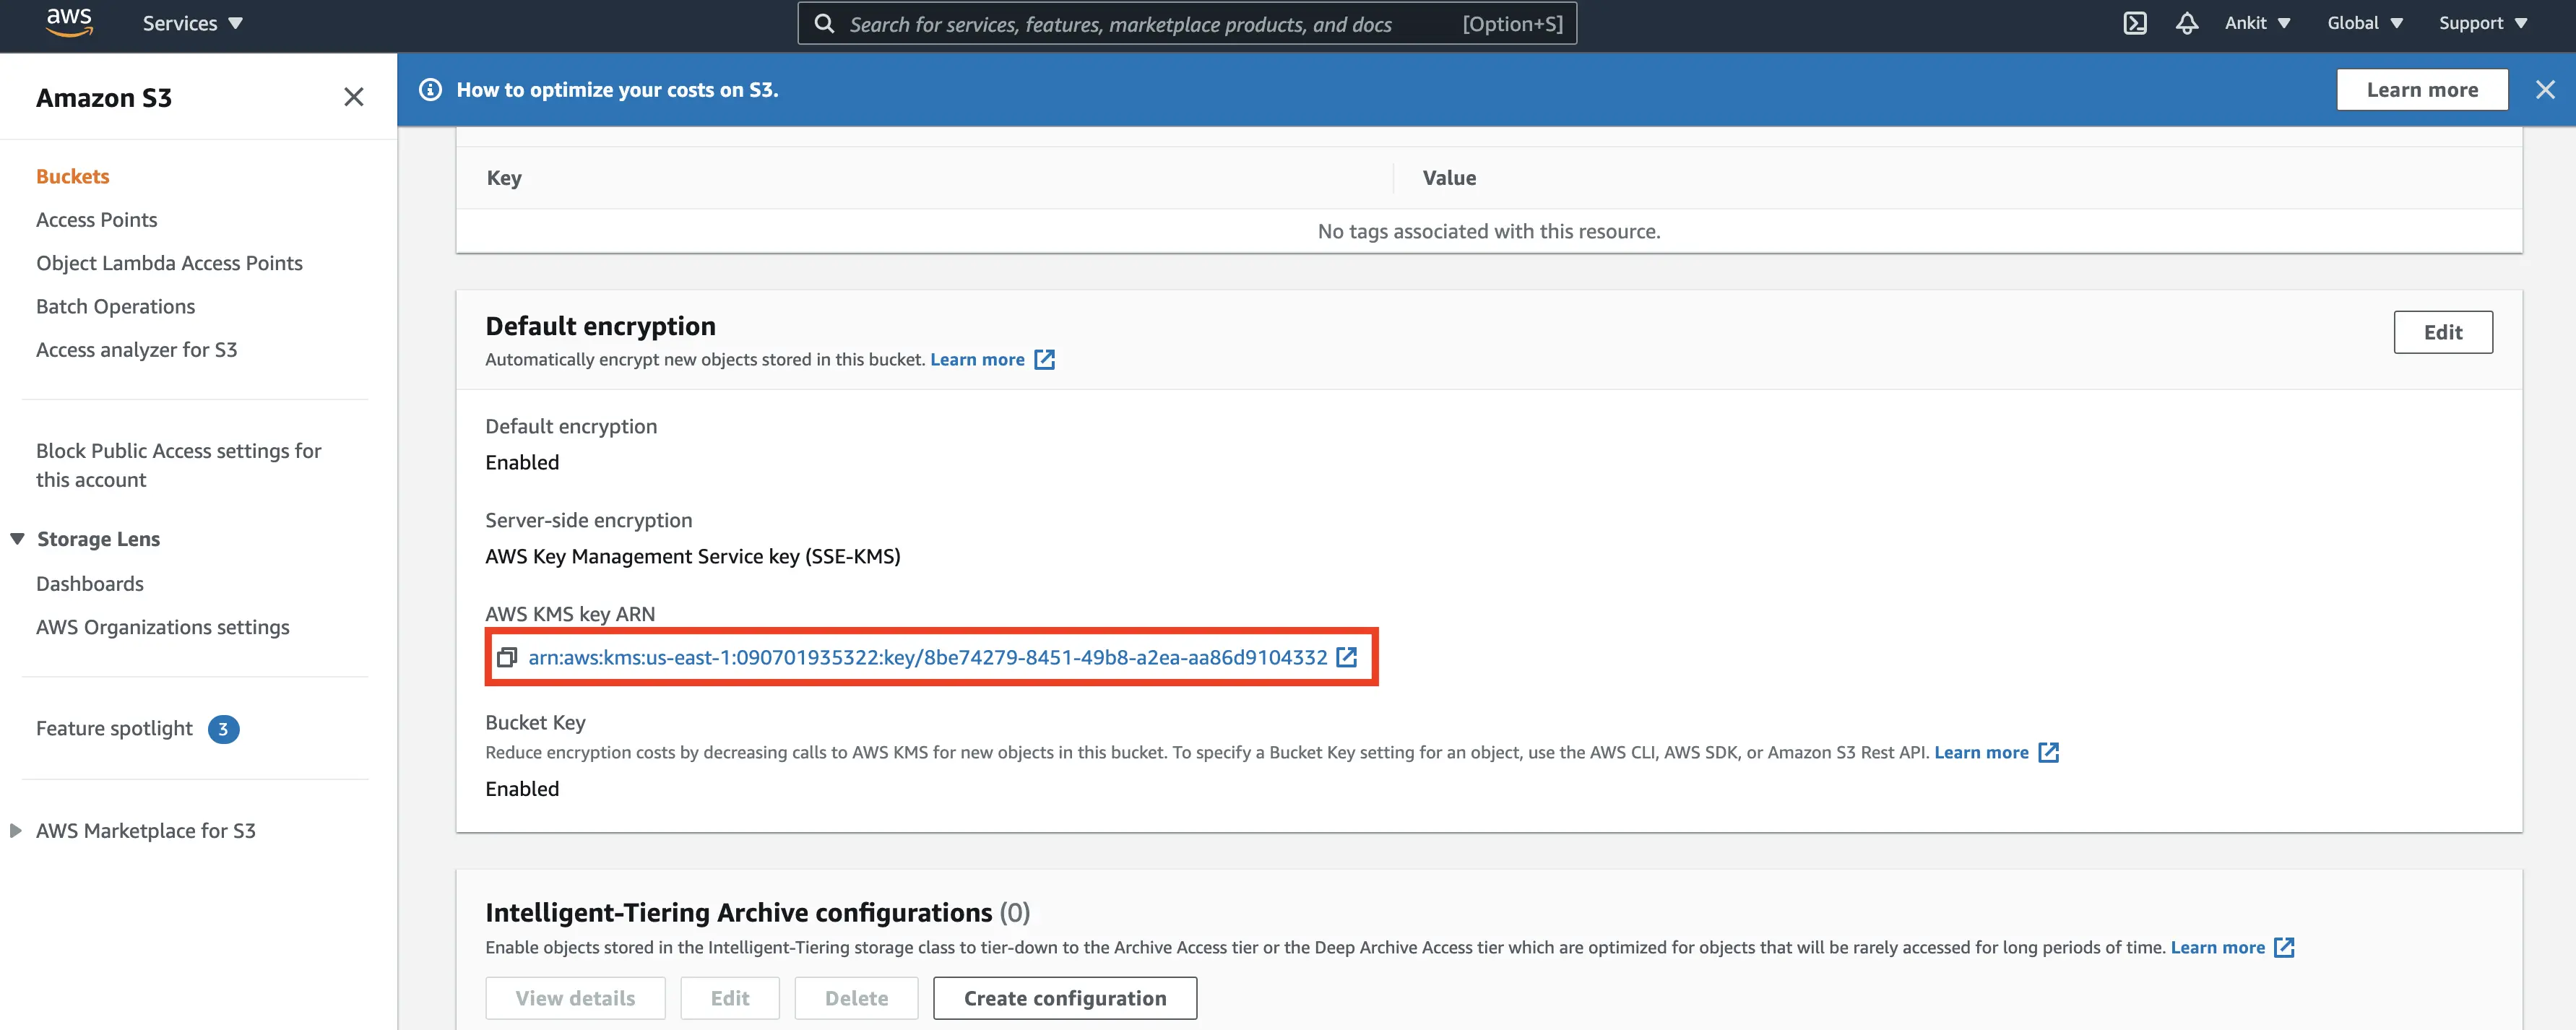Screen dimensions: 2576x1030
Task: Click the info icon in the blue banner
Action: pyautogui.click(x=430, y=90)
